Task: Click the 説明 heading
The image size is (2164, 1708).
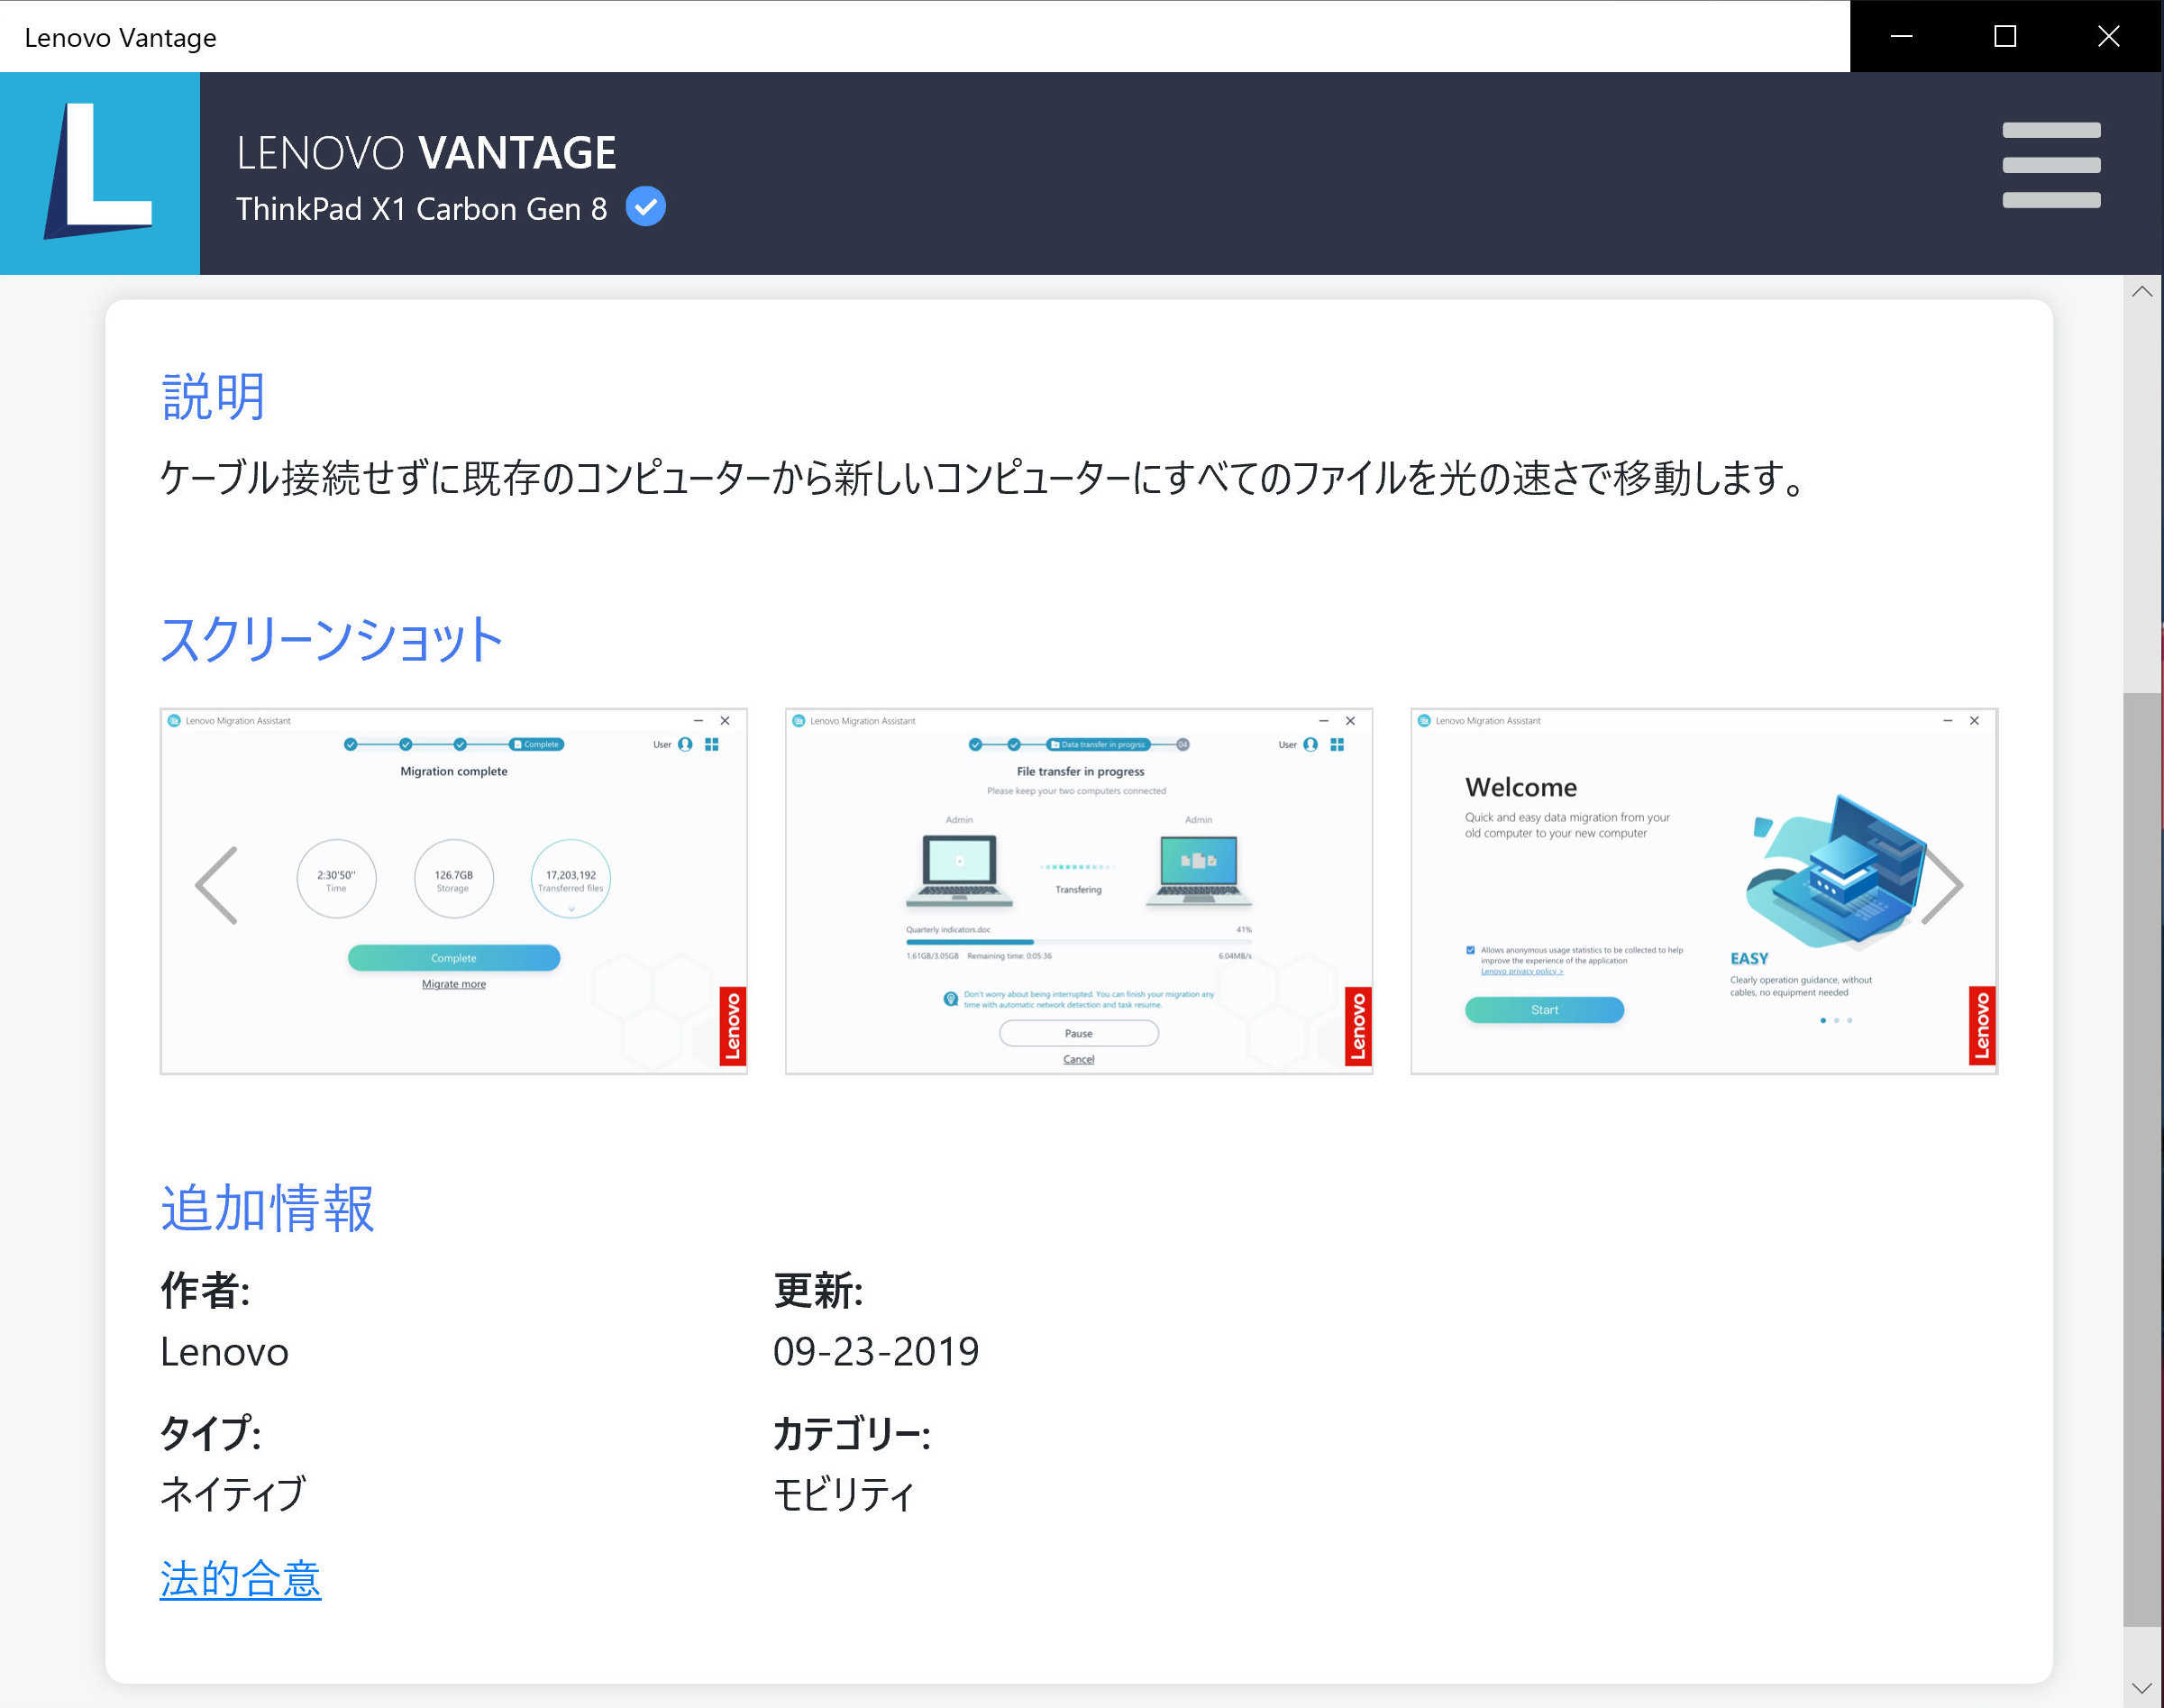Action: click(213, 396)
